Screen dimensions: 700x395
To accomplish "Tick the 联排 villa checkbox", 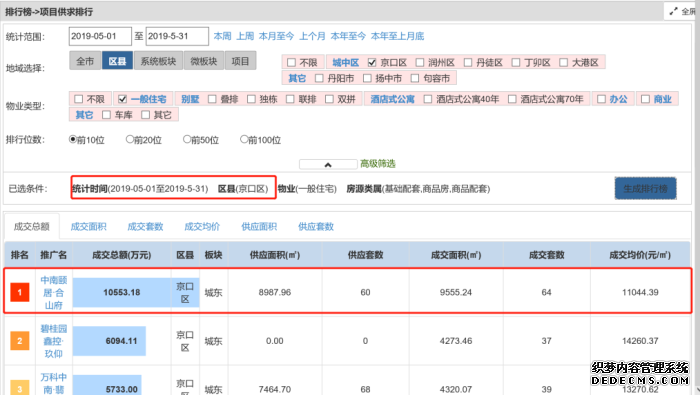I will [x=290, y=99].
